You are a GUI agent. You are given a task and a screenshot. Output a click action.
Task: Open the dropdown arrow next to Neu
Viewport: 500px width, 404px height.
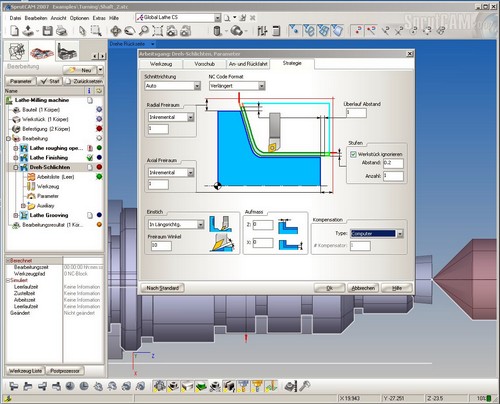(x=100, y=70)
